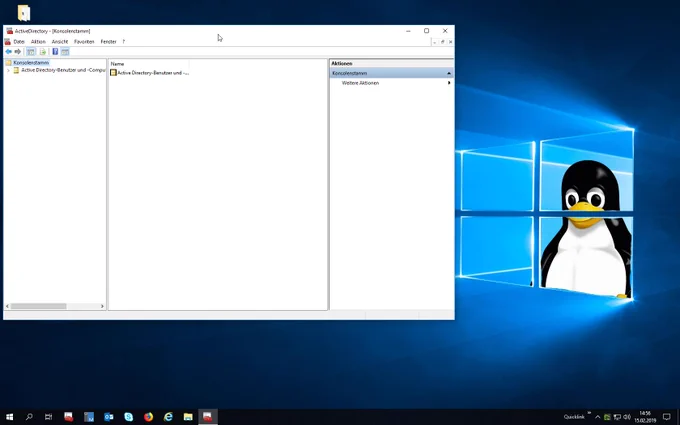Open the Aktion menu

click(38, 42)
